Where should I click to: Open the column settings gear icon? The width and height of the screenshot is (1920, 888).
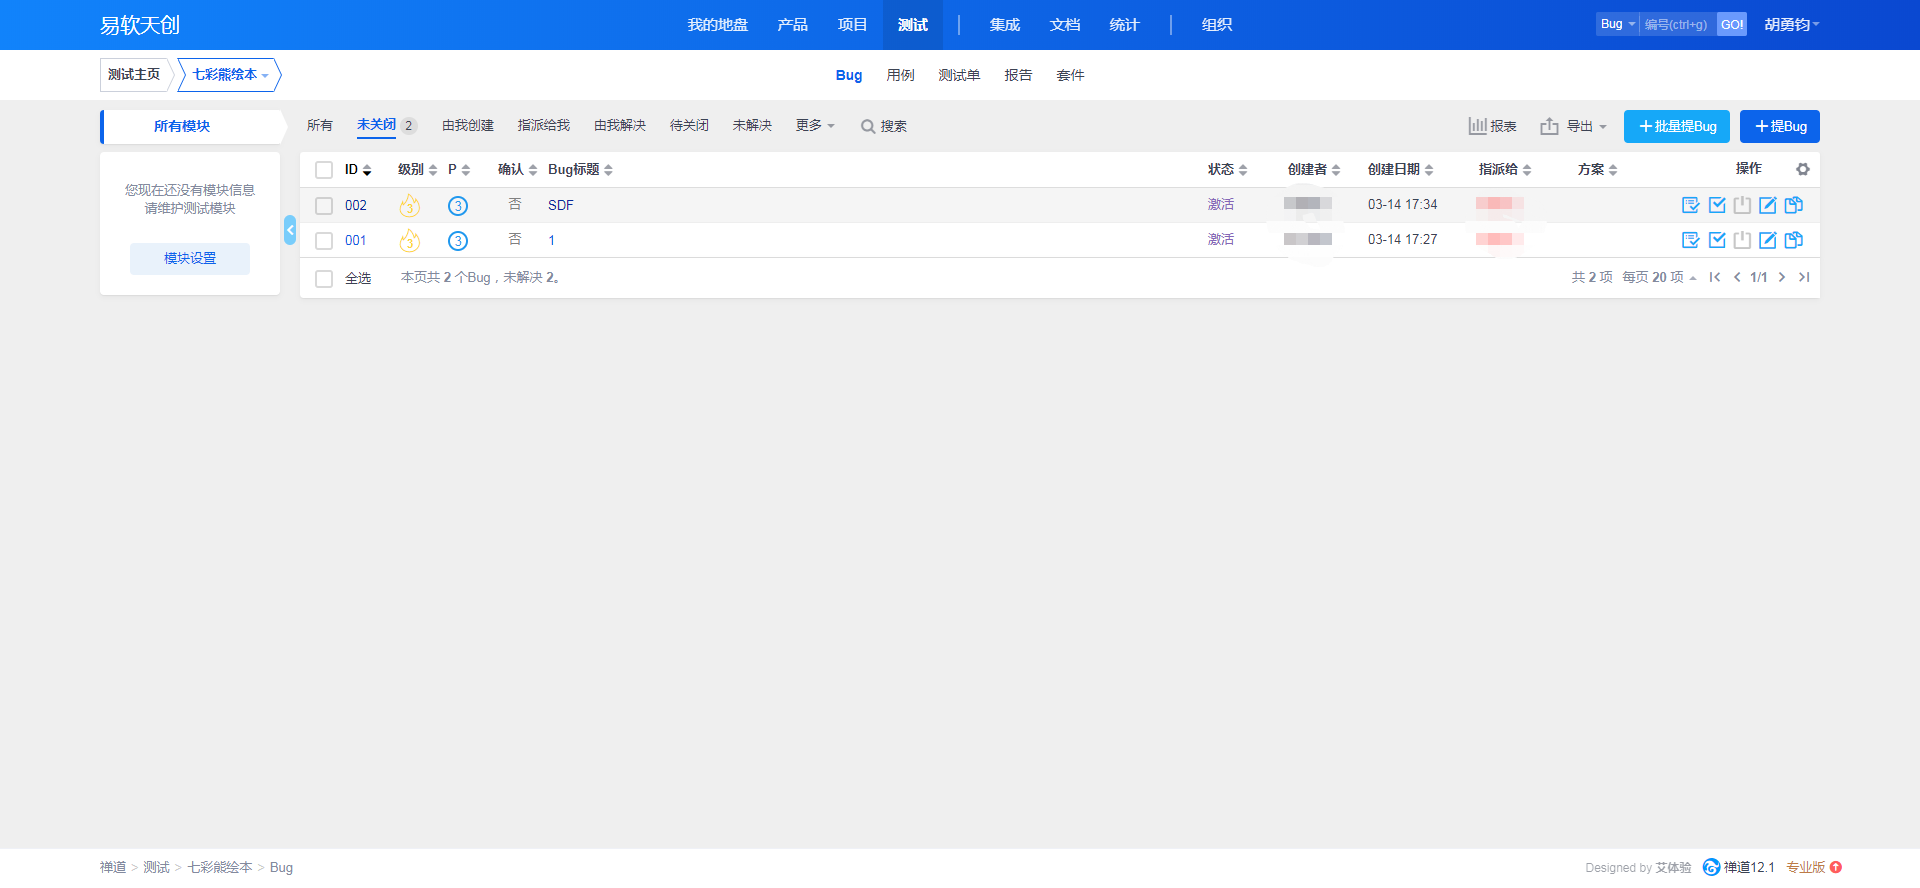click(1803, 170)
